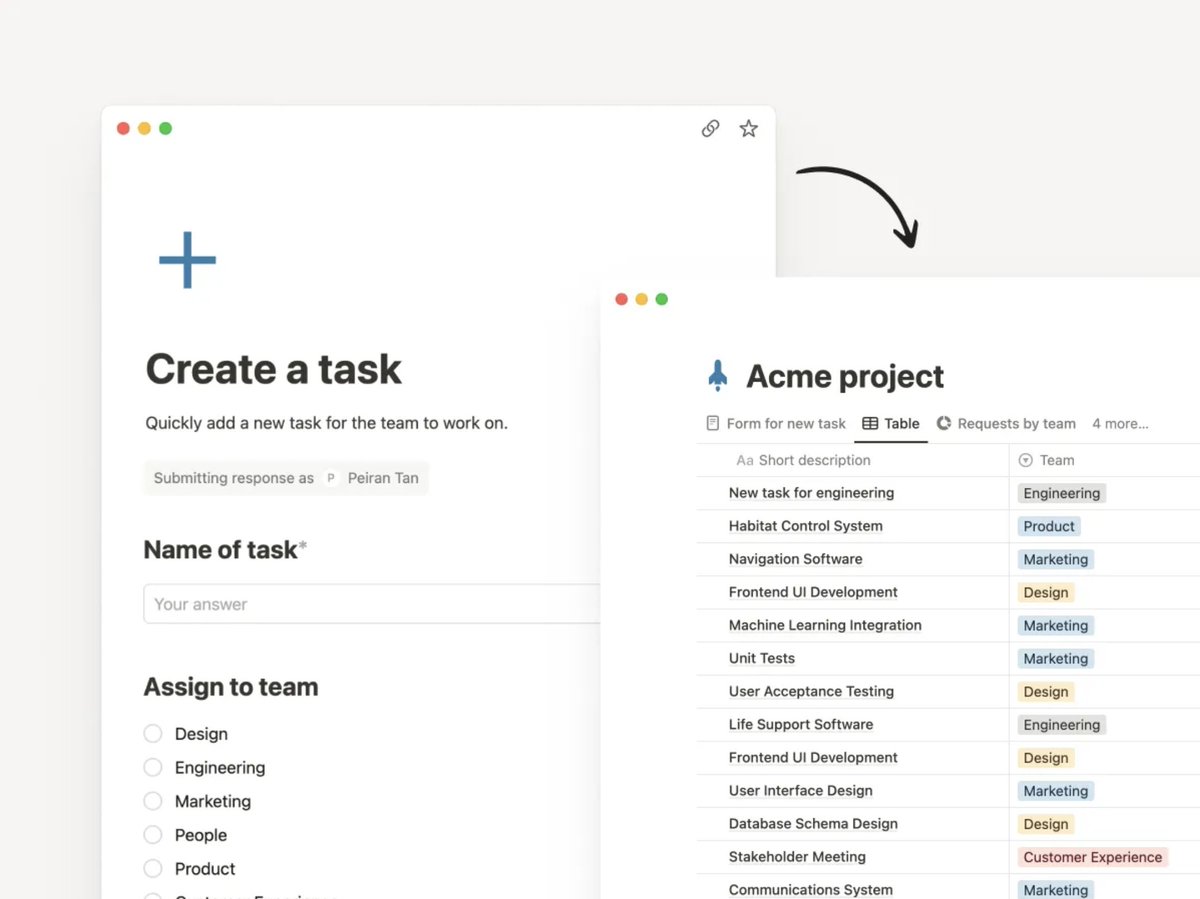Open the Requests by team view
1200x899 pixels.
pos(1015,423)
